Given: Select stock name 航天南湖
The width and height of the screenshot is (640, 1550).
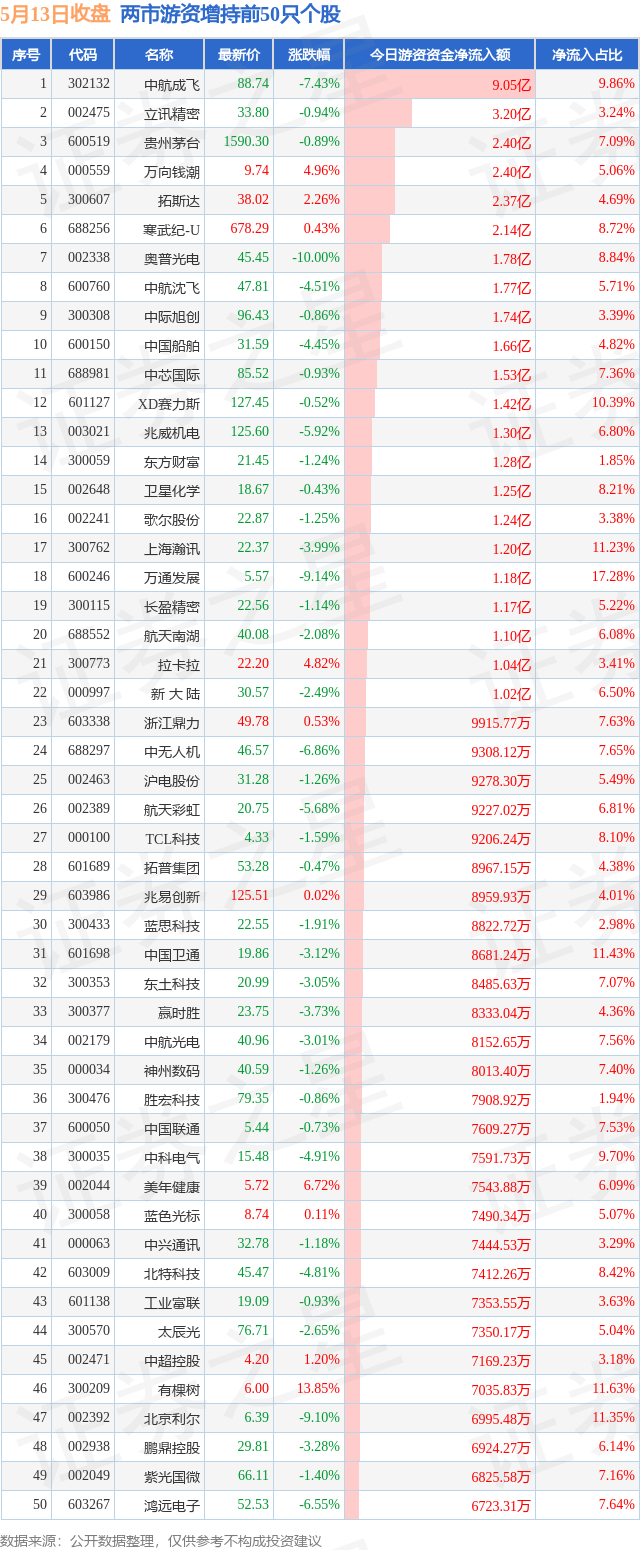Looking at the screenshot, I should pyautogui.click(x=172, y=636).
